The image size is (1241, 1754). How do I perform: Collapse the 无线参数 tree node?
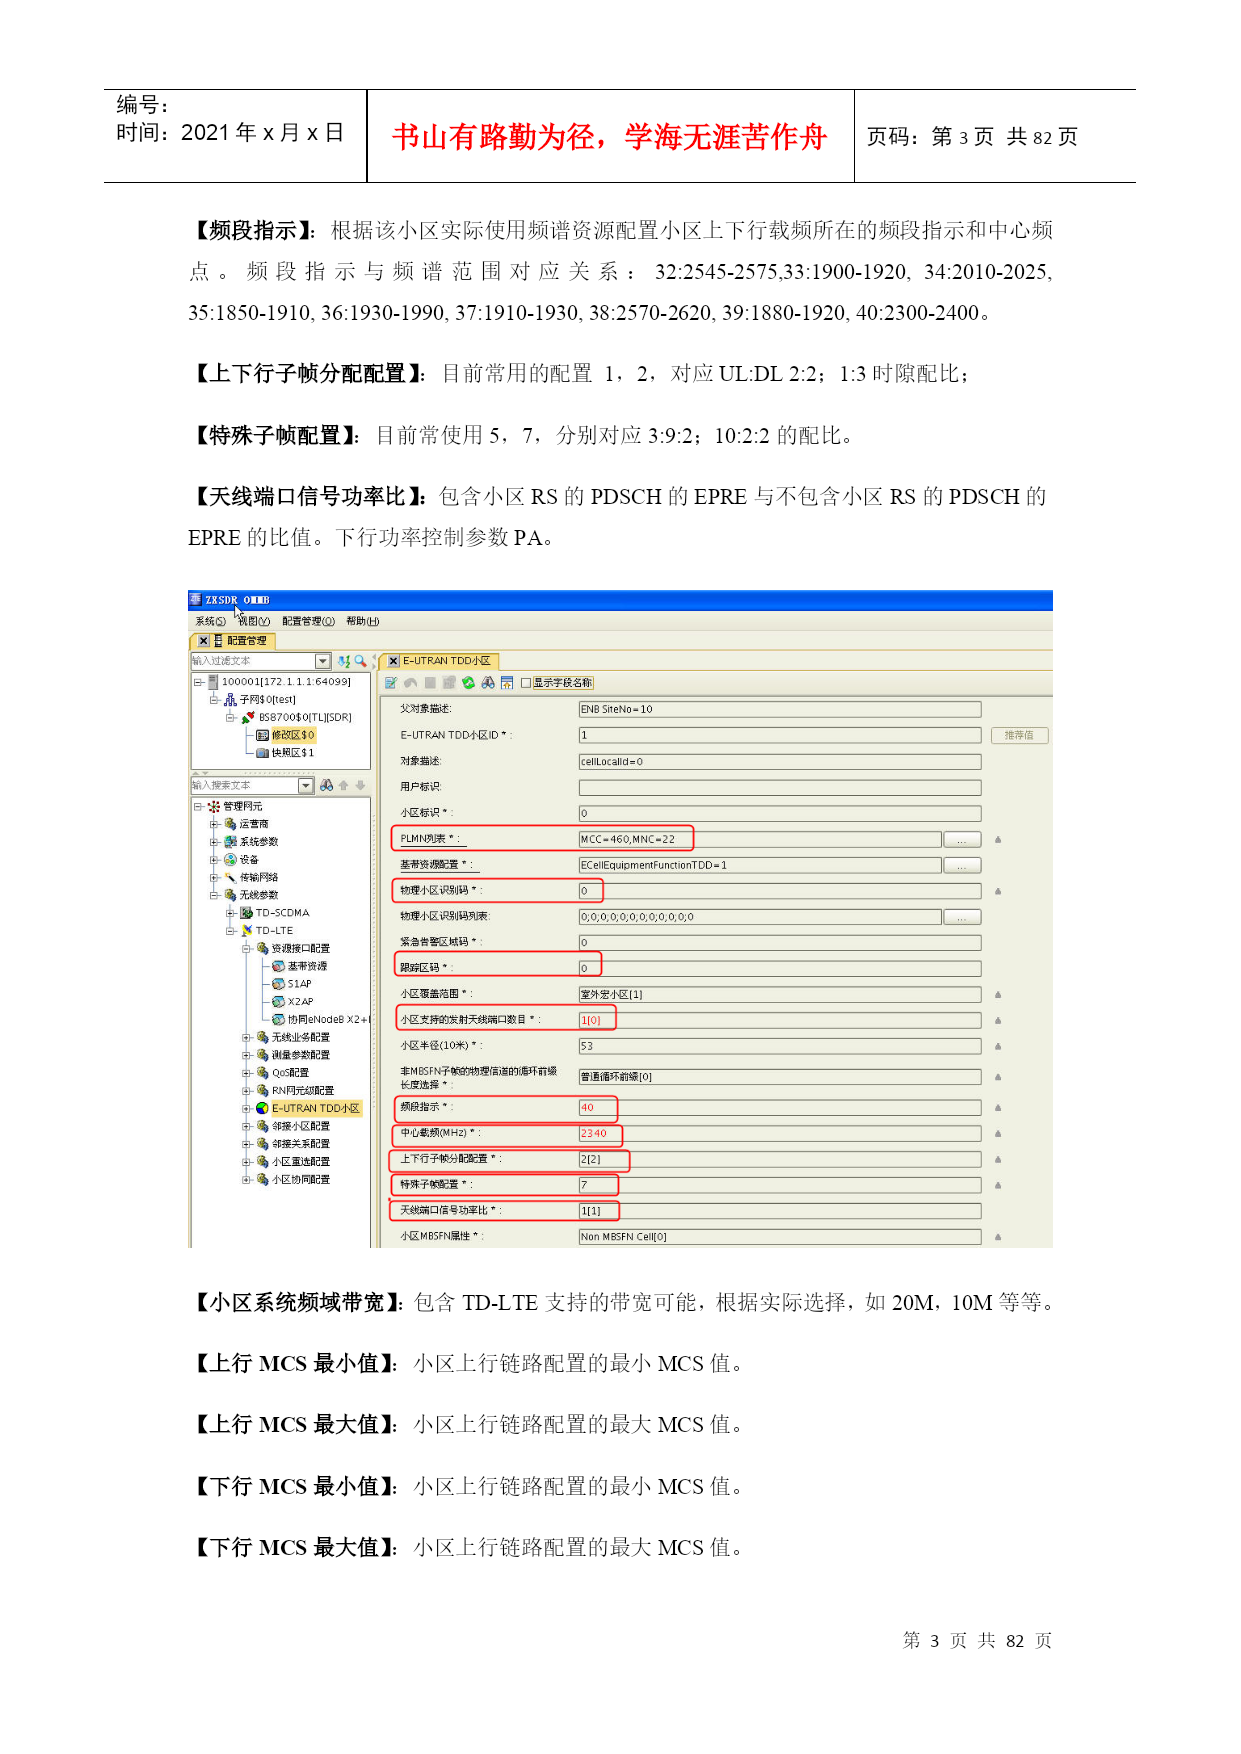(x=215, y=896)
